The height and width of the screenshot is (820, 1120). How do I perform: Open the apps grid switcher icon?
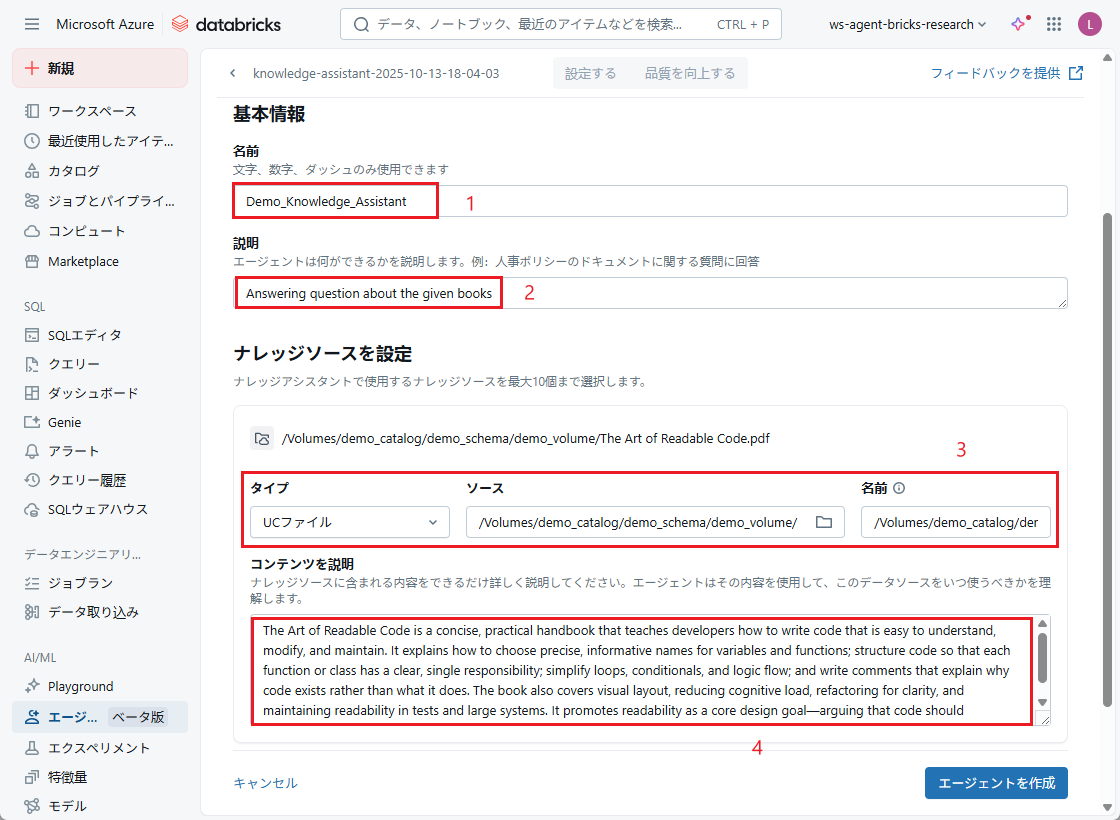1053,24
